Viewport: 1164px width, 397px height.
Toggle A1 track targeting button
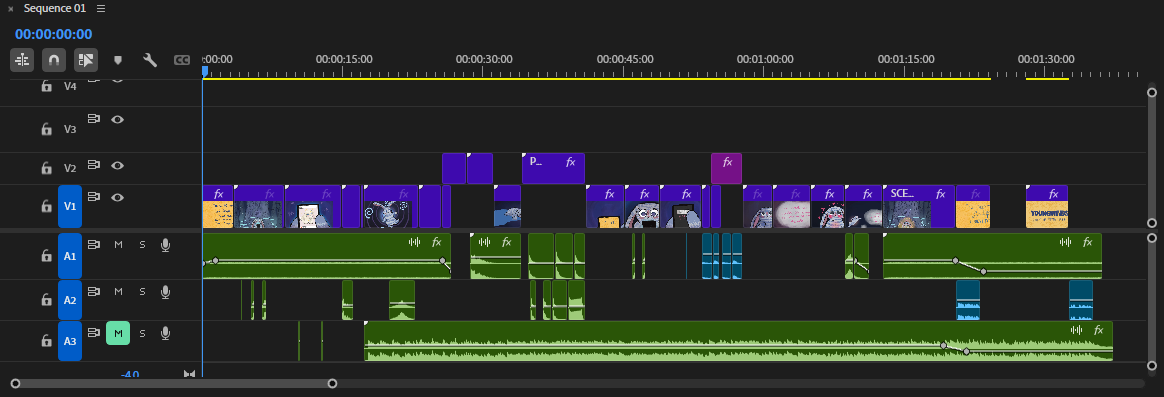(x=70, y=256)
